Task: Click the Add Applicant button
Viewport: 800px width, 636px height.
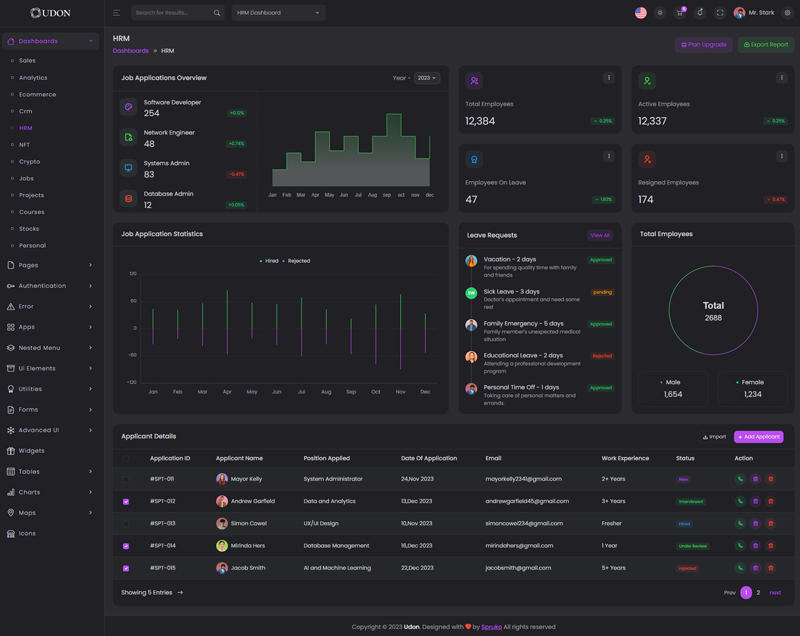Action: (x=758, y=437)
